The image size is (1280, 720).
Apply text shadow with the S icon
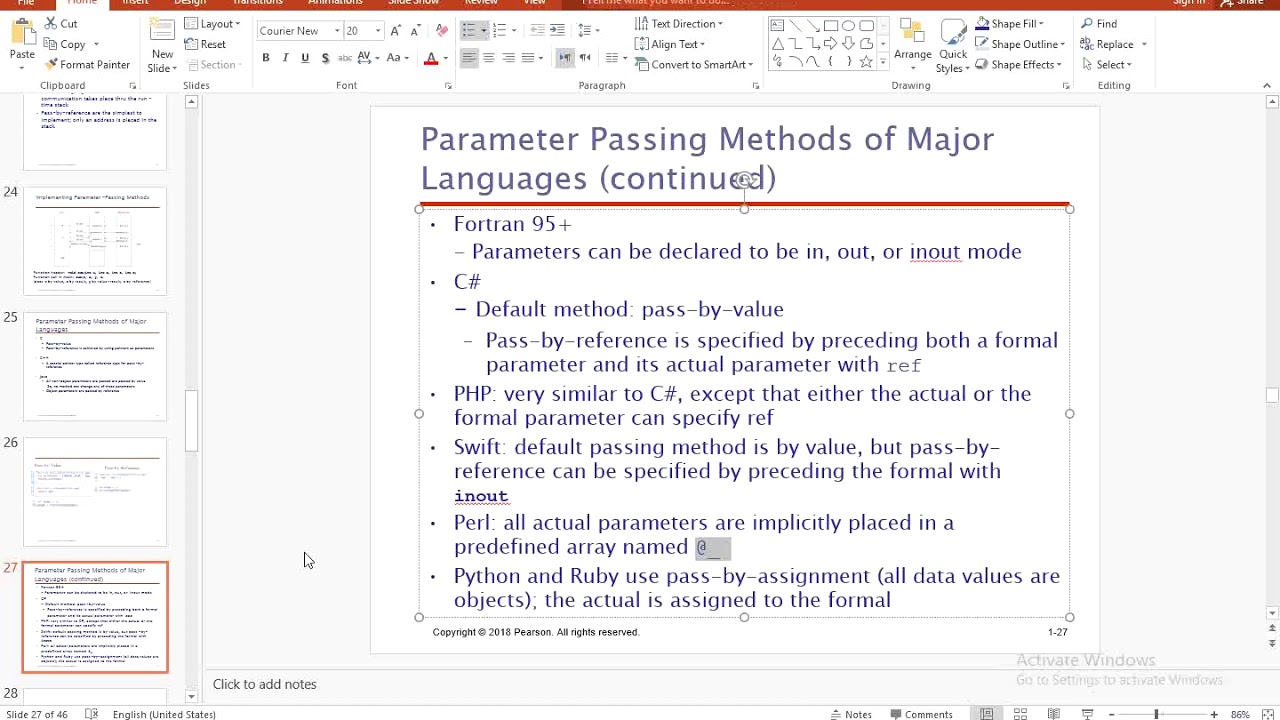tap(325, 58)
